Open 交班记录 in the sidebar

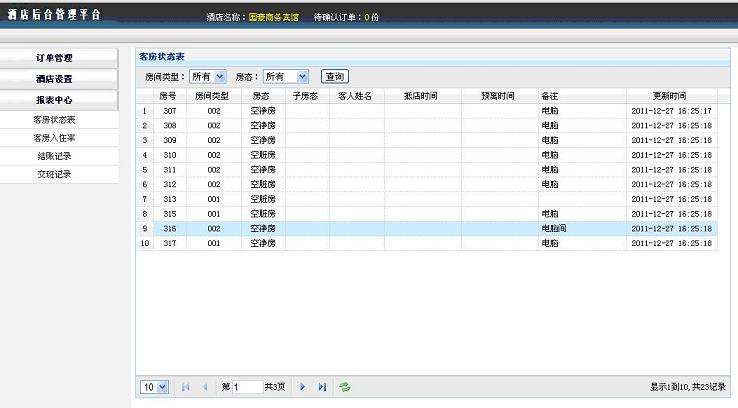click(x=54, y=175)
